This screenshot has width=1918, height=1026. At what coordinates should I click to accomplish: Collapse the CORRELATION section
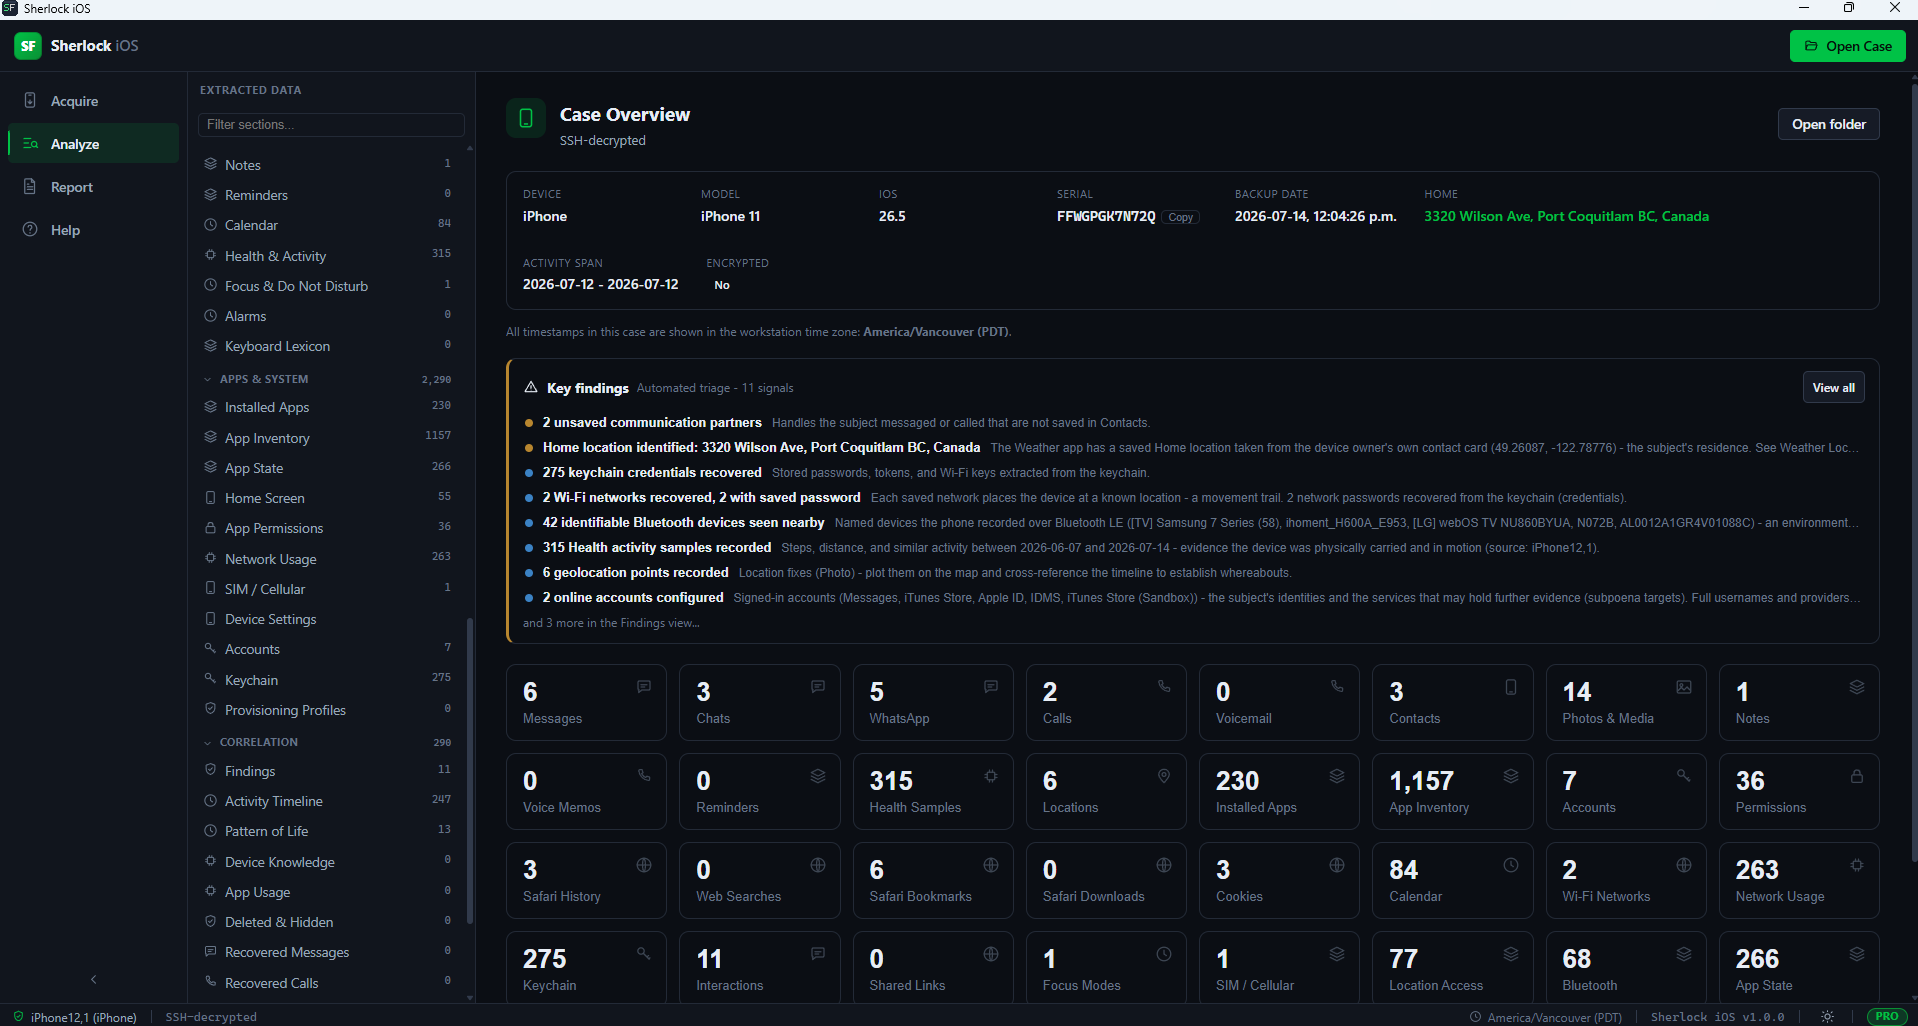click(208, 742)
